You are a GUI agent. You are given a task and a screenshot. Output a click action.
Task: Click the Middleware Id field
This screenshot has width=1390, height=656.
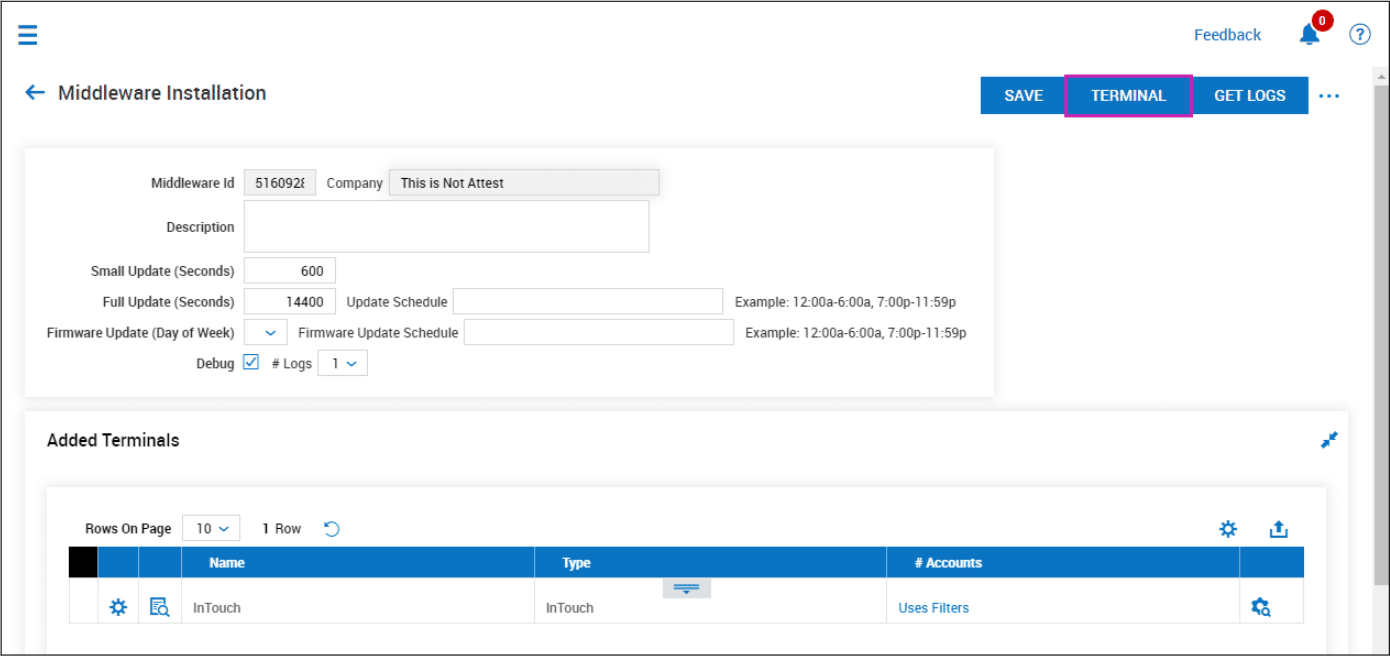click(280, 183)
